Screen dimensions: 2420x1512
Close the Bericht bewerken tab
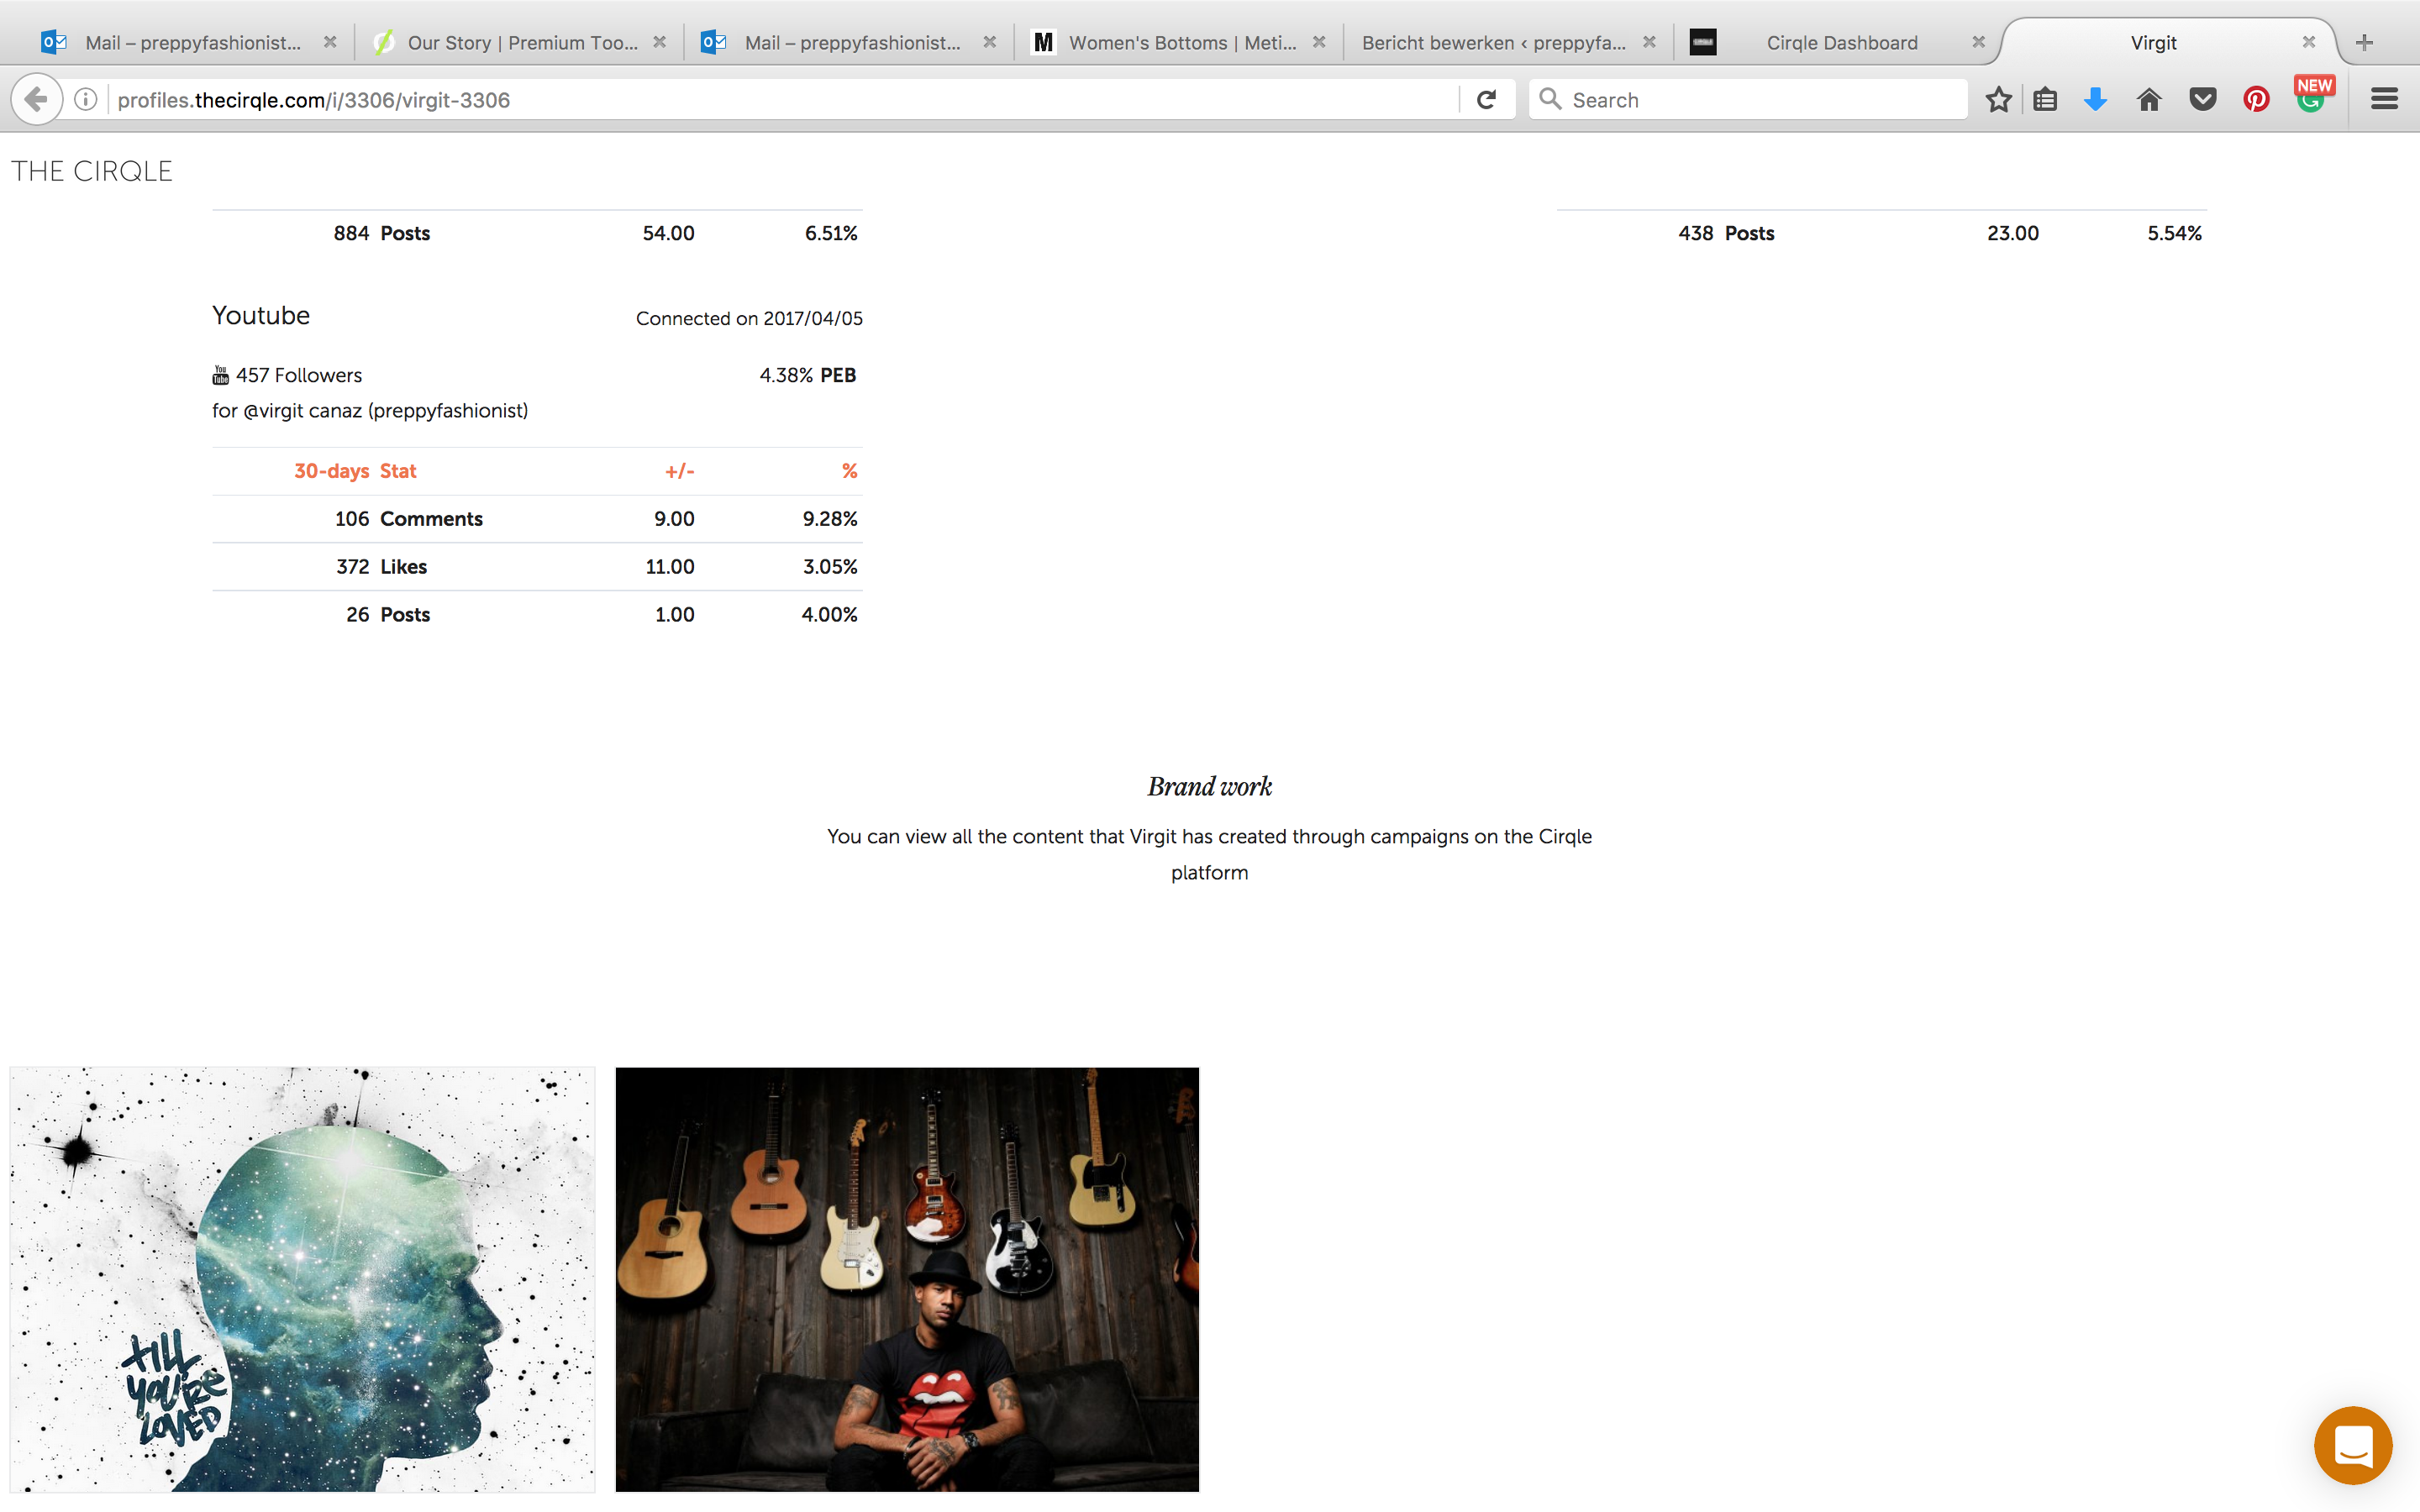[1649, 42]
